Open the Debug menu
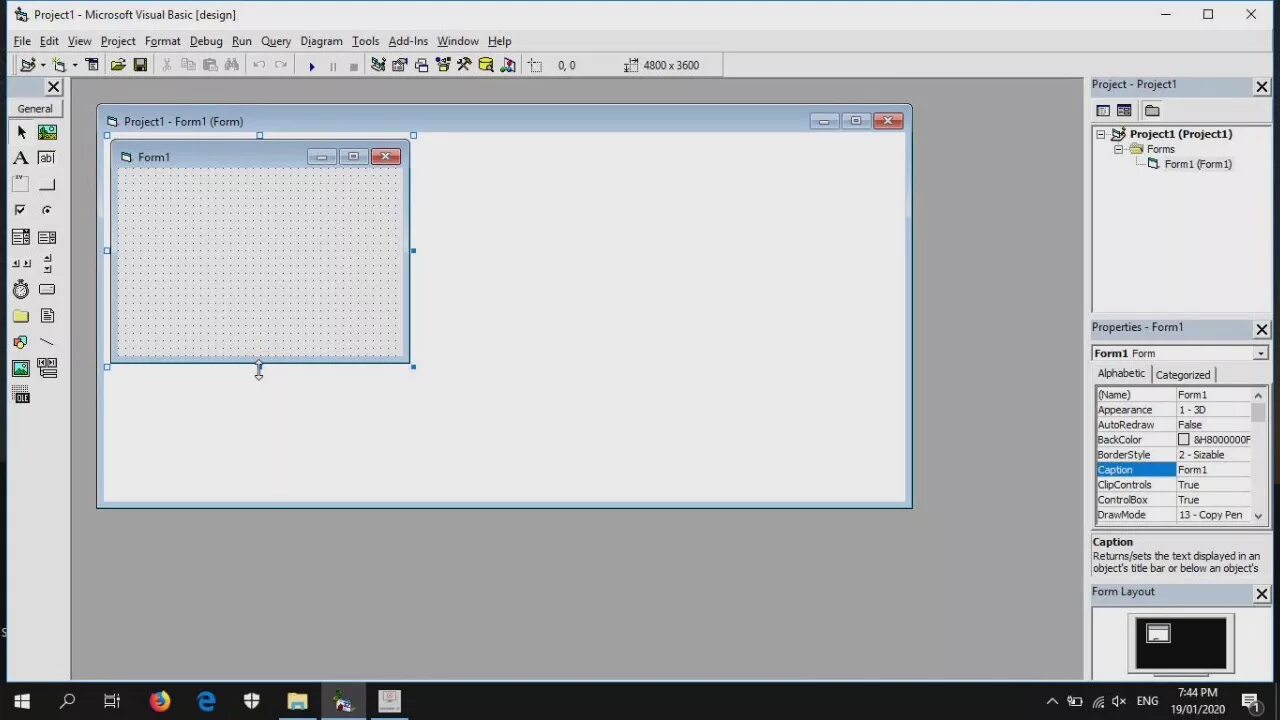Screen dimensions: 1280x720 point(206,41)
